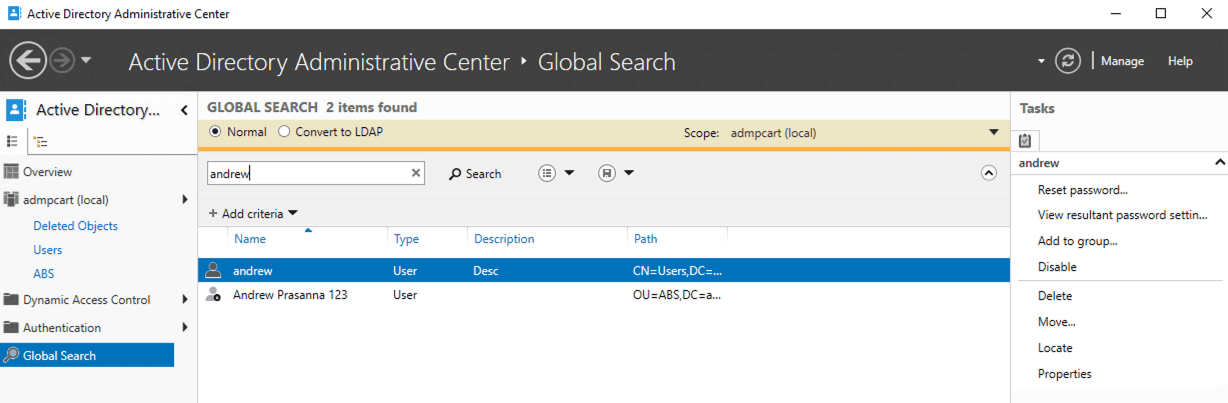Choose Disable task for andrew
1228x403 pixels.
click(x=1057, y=267)
